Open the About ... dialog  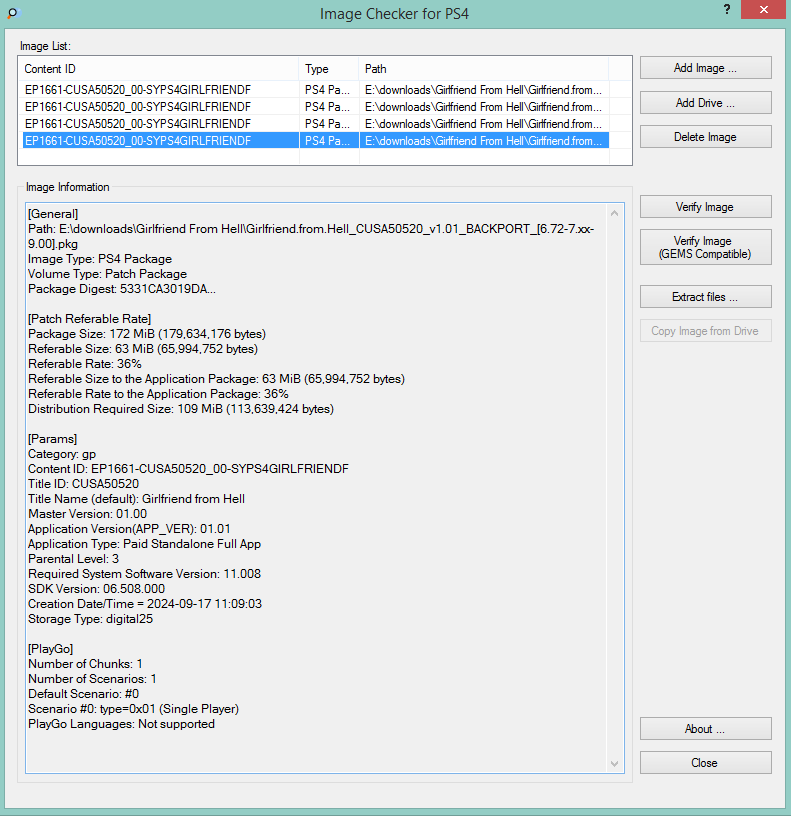pos(705,729)
